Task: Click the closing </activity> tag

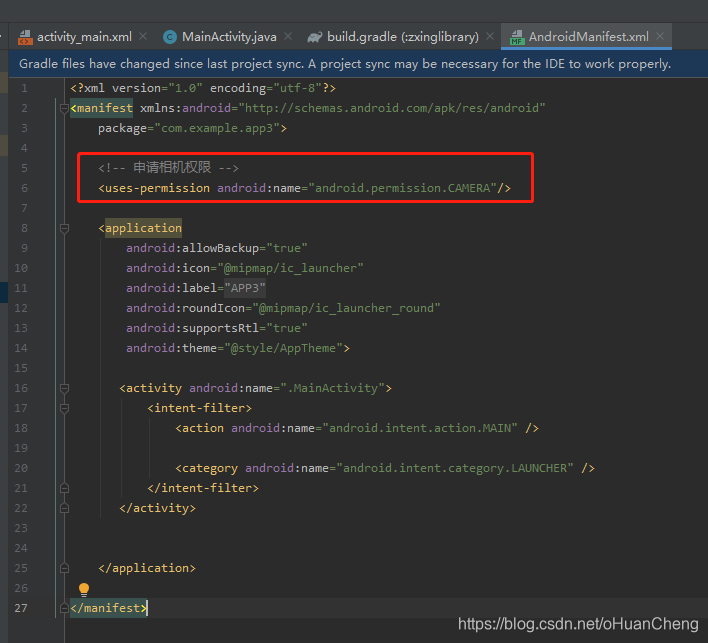Action: point(158,508)
